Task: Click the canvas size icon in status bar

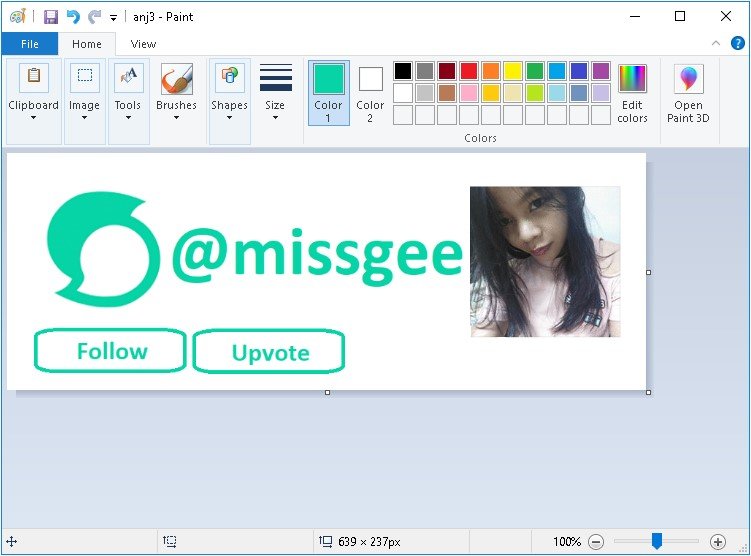Action: coord(326,542)
